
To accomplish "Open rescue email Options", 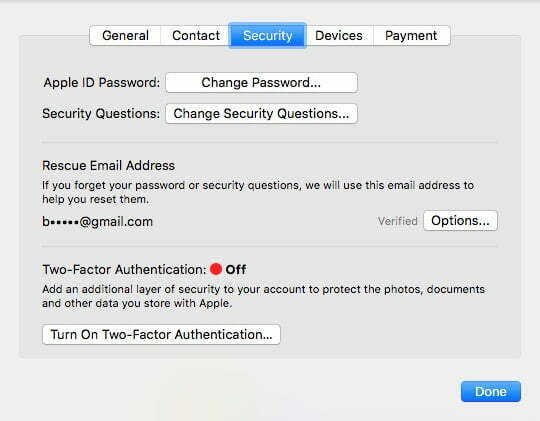I will tap(460, 220).
